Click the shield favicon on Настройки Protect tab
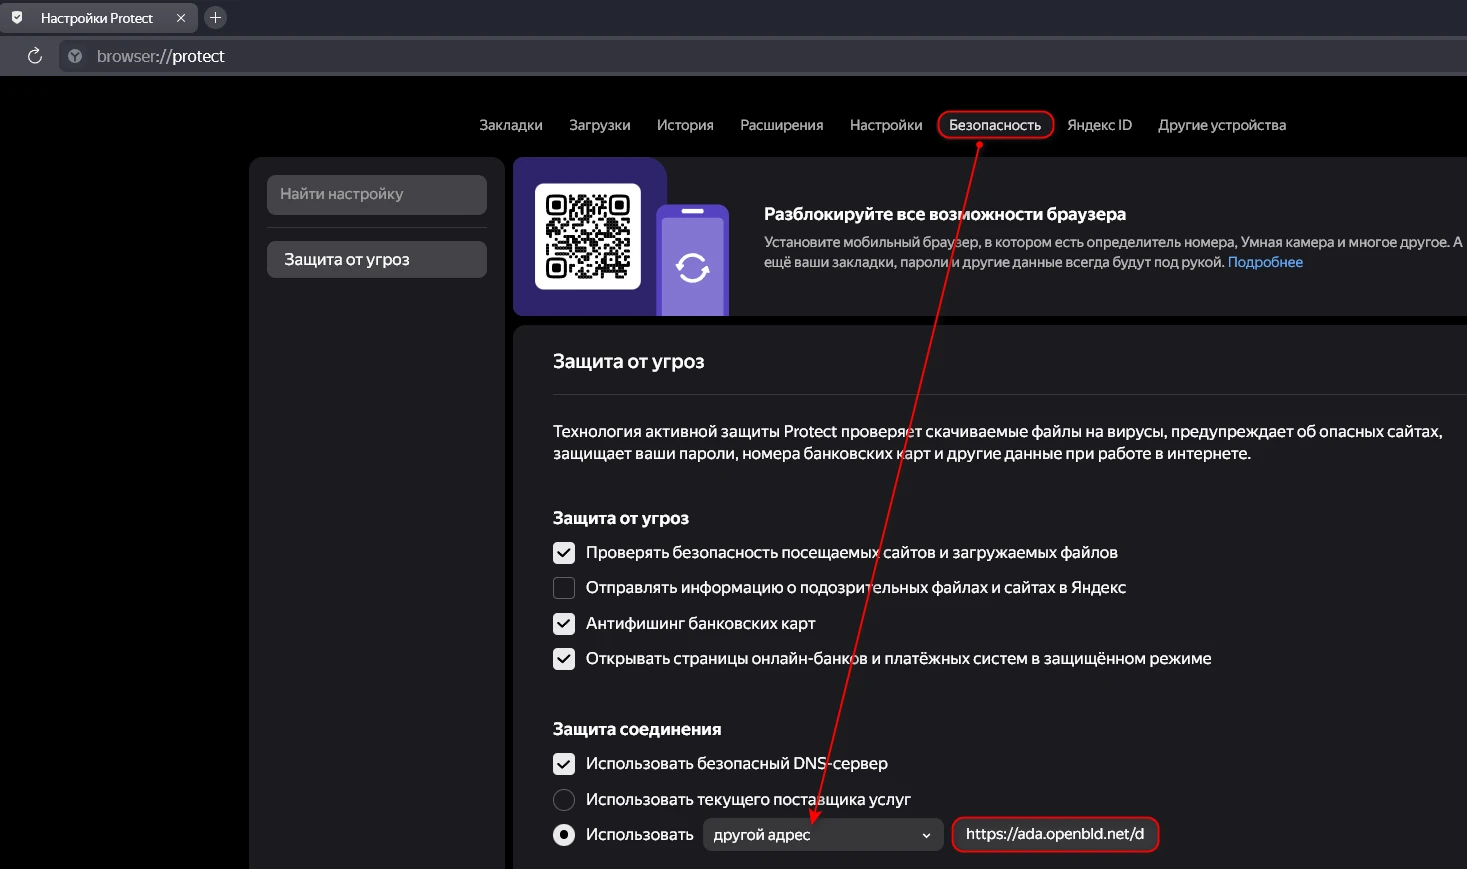The width and height of the screenshot is (1467, 869). (17, 18)
